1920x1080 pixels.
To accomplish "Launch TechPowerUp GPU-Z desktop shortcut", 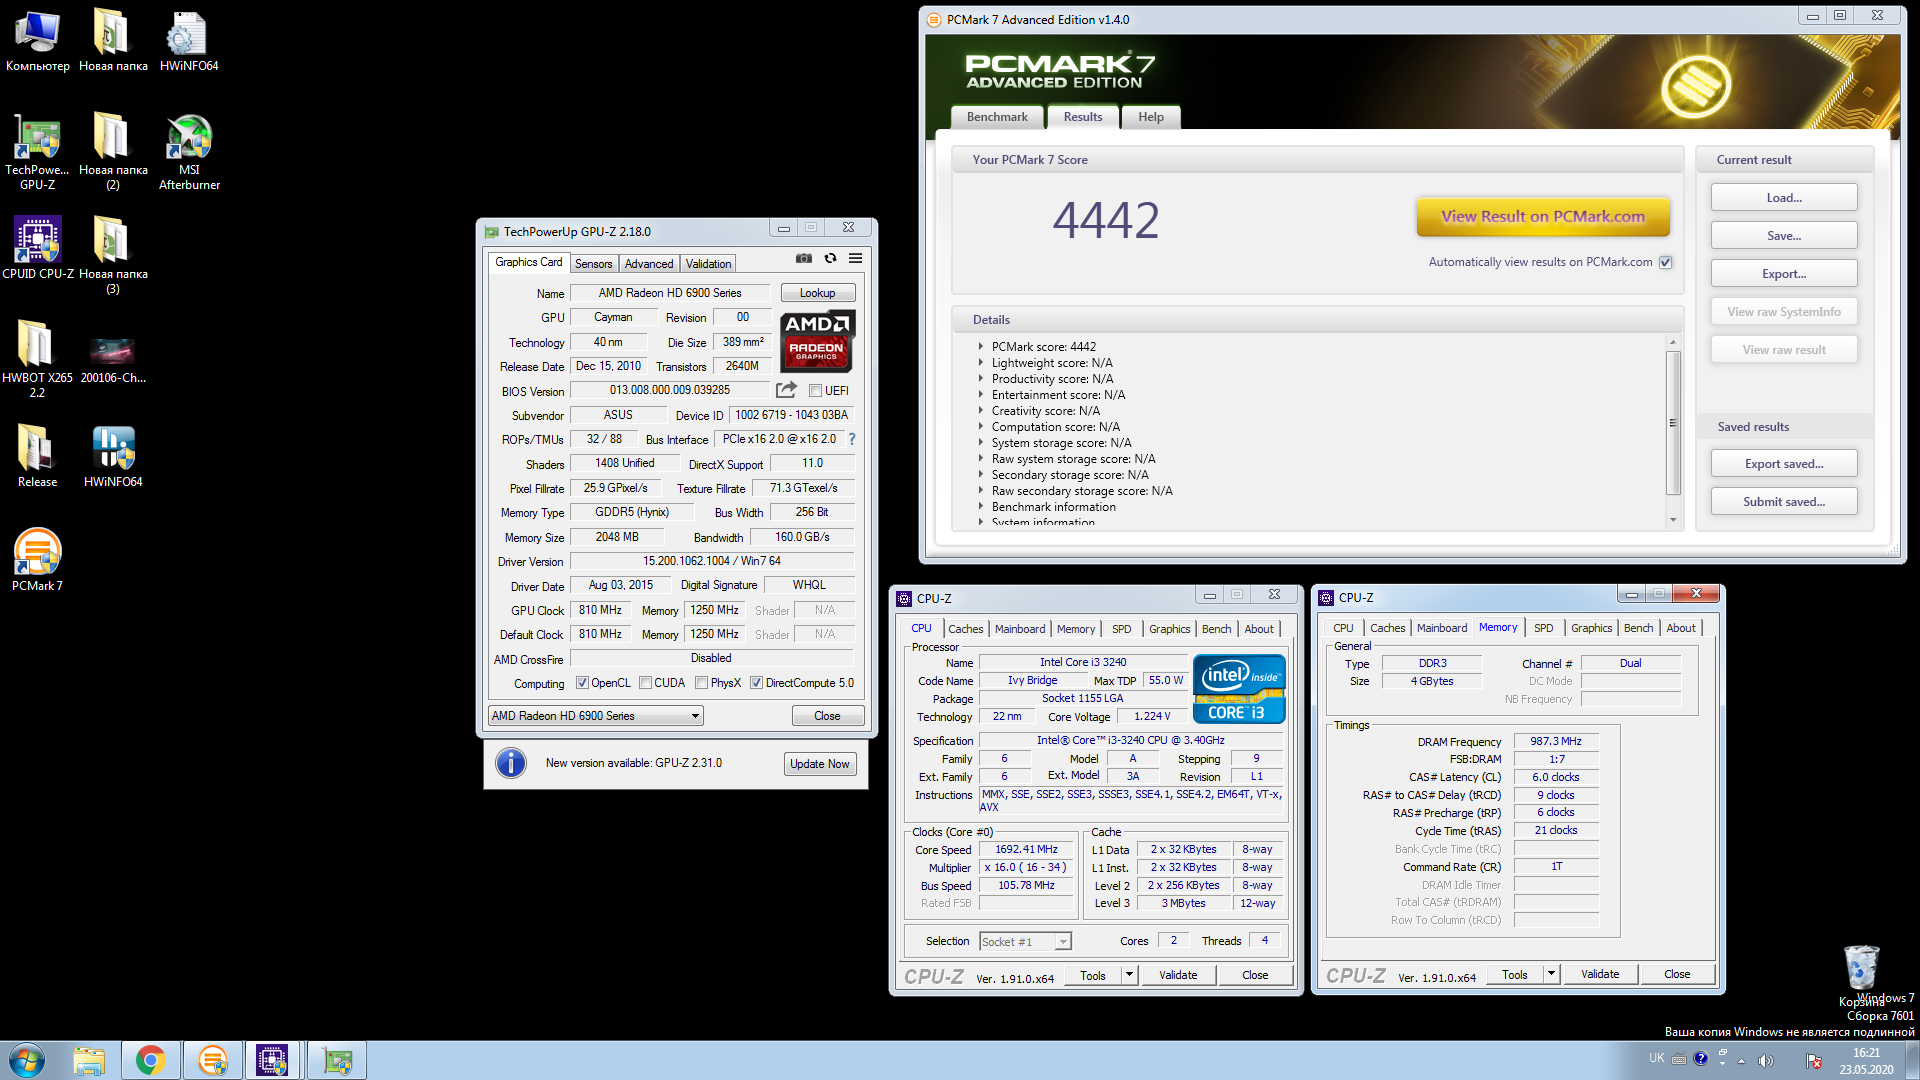I will coord(38,152).
